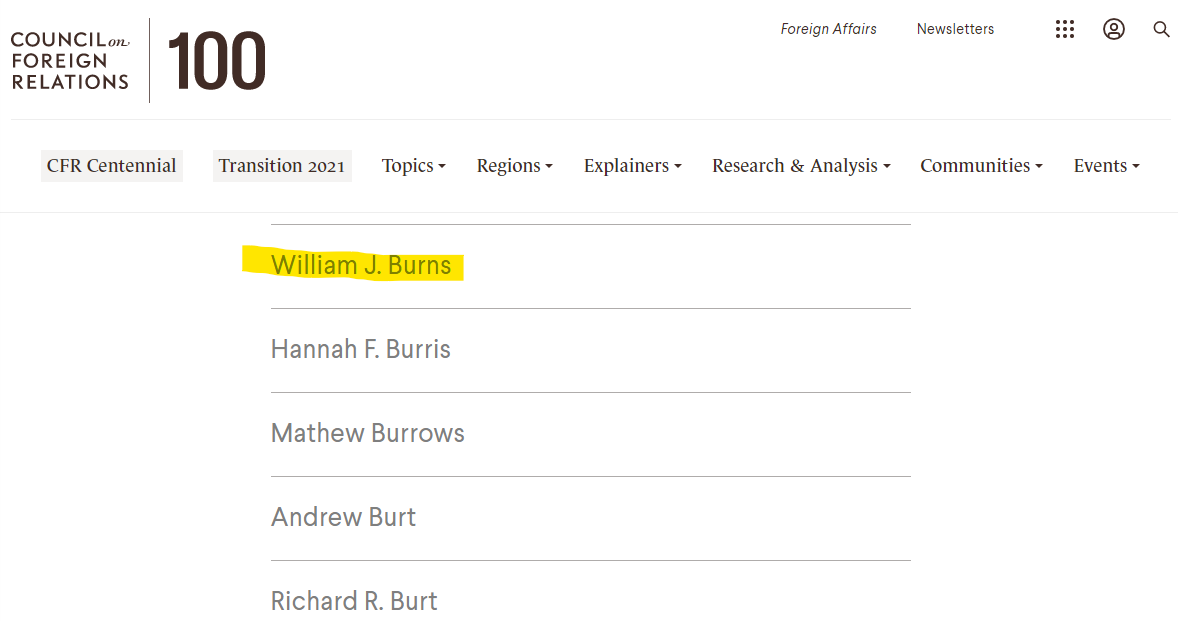Select William J. Burns in the list

coord(361,265)
